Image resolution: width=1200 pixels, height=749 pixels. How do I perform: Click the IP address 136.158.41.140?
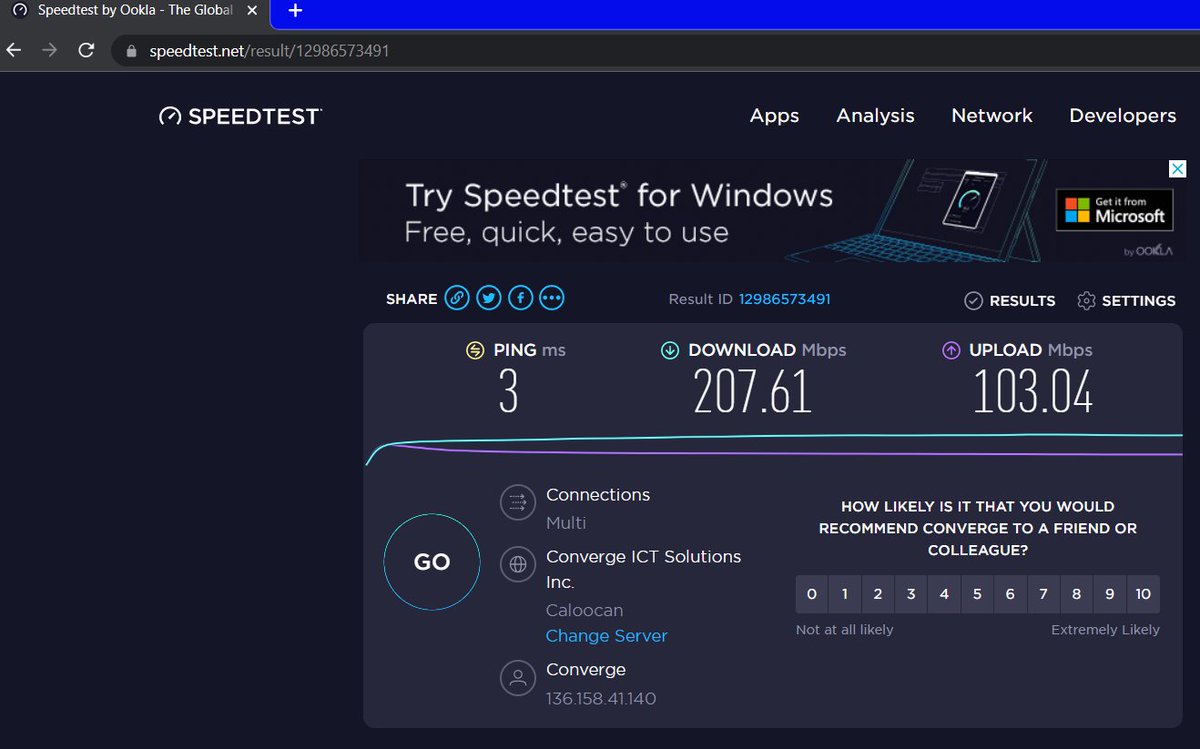click(x=601, y=698)
